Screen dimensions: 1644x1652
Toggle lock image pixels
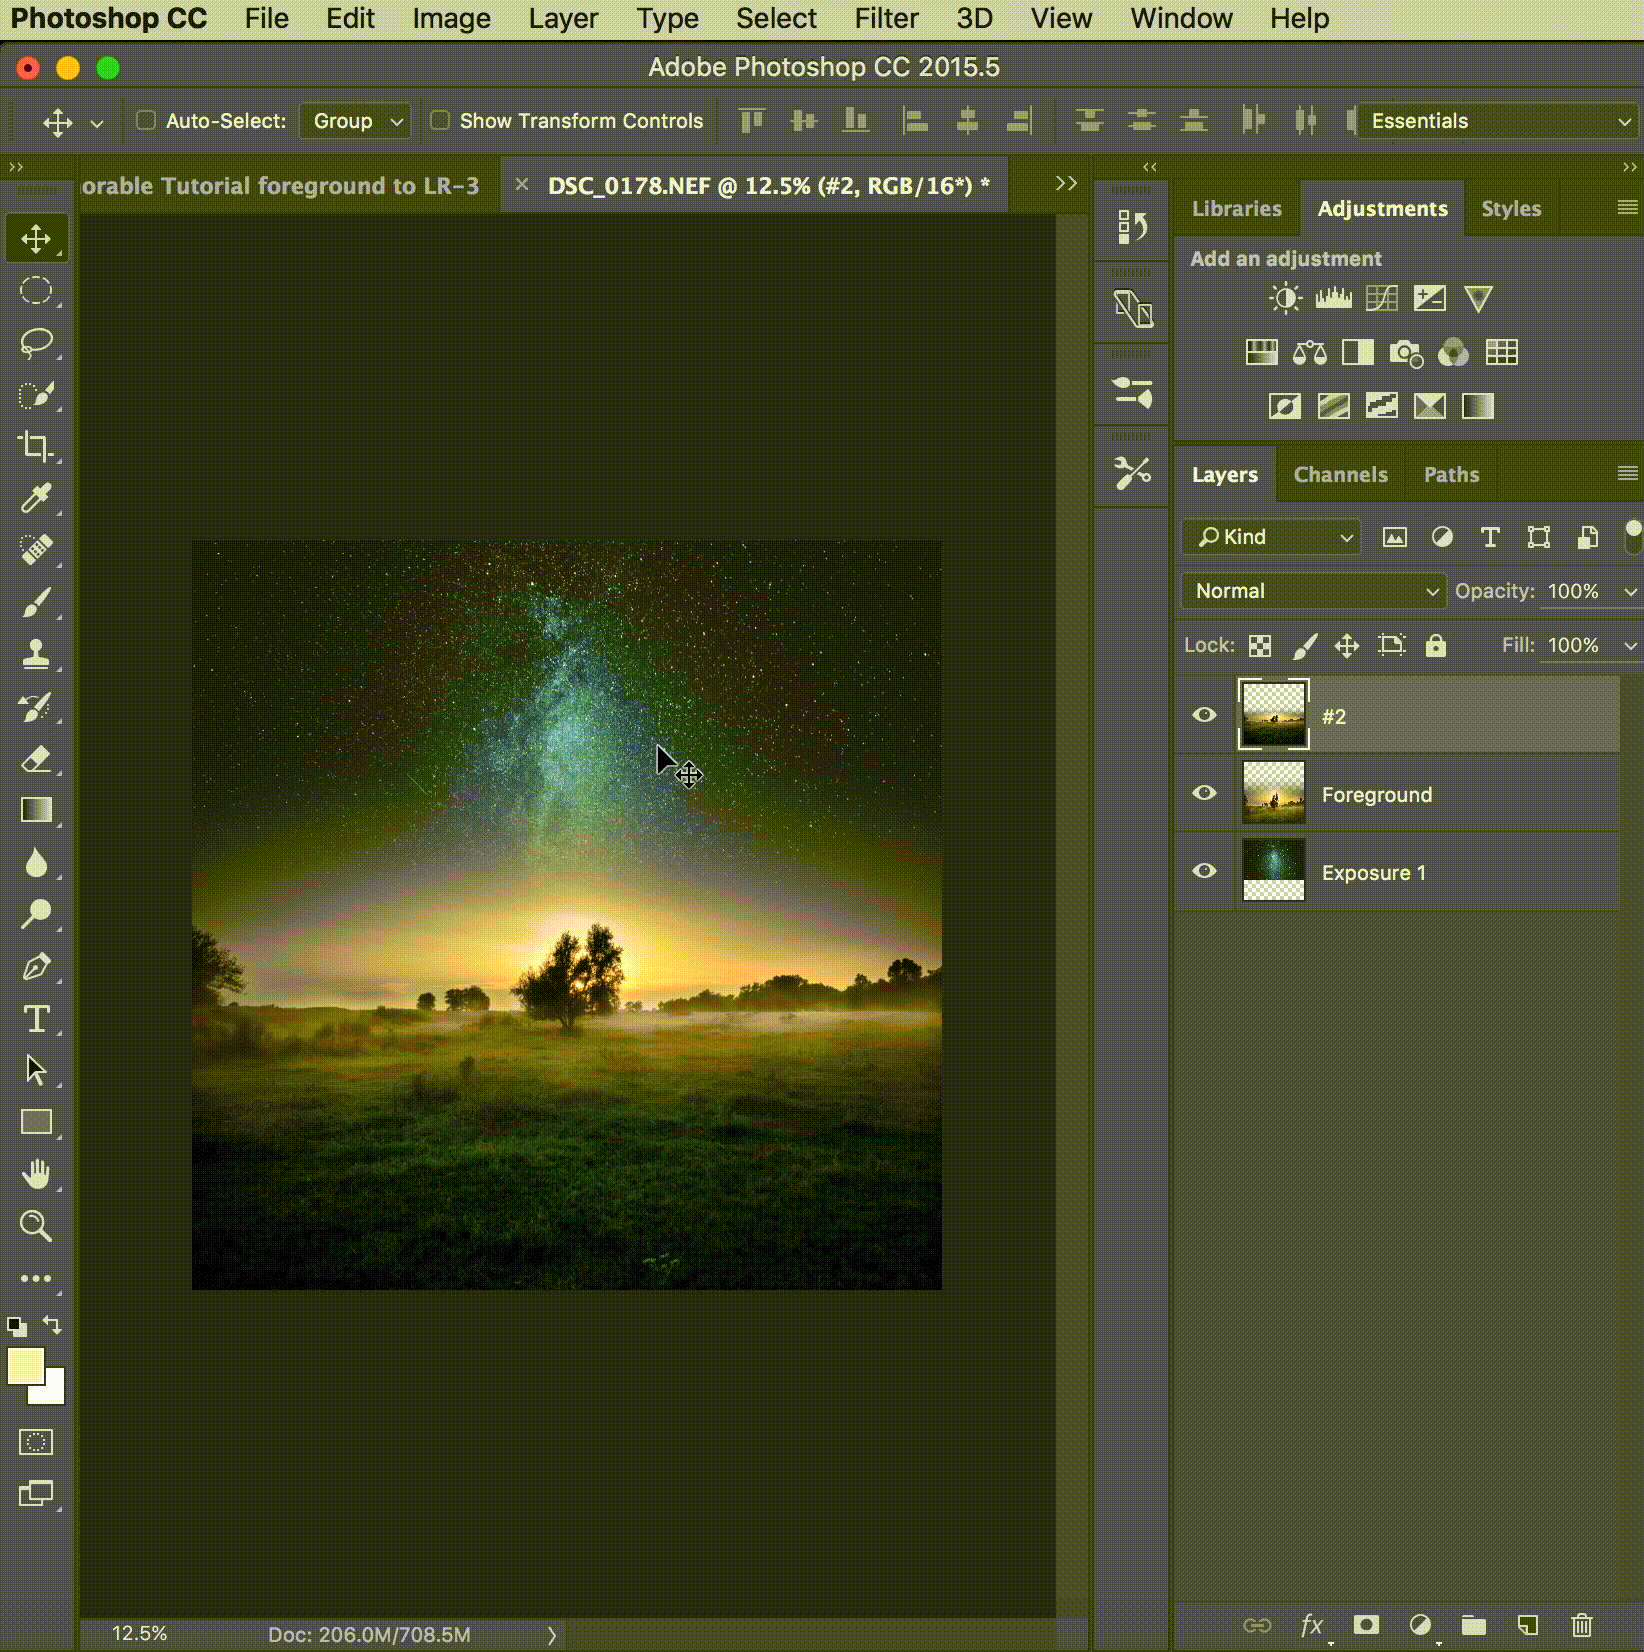point(1304,646)
